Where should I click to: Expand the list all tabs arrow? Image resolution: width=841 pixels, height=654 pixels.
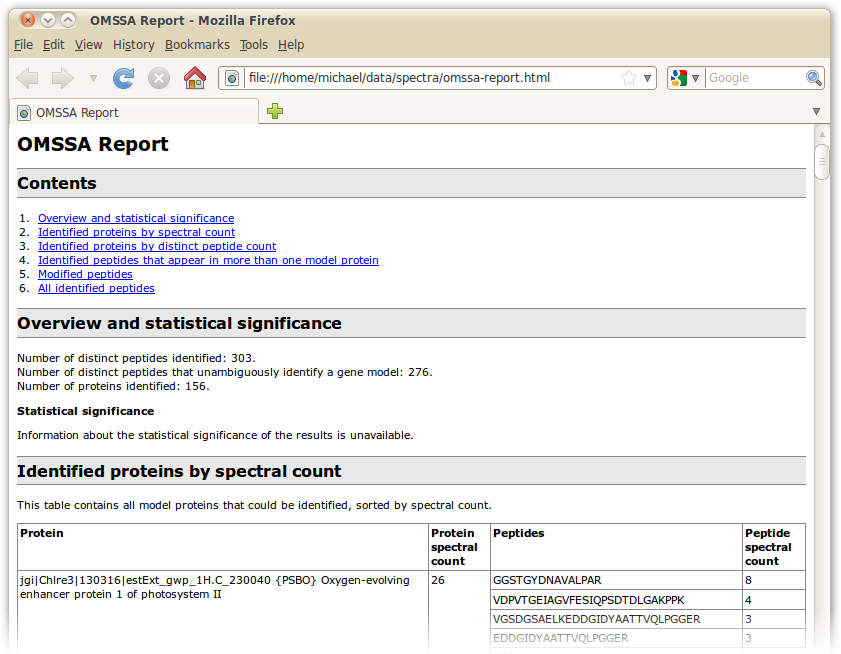[x=816, y=112]
